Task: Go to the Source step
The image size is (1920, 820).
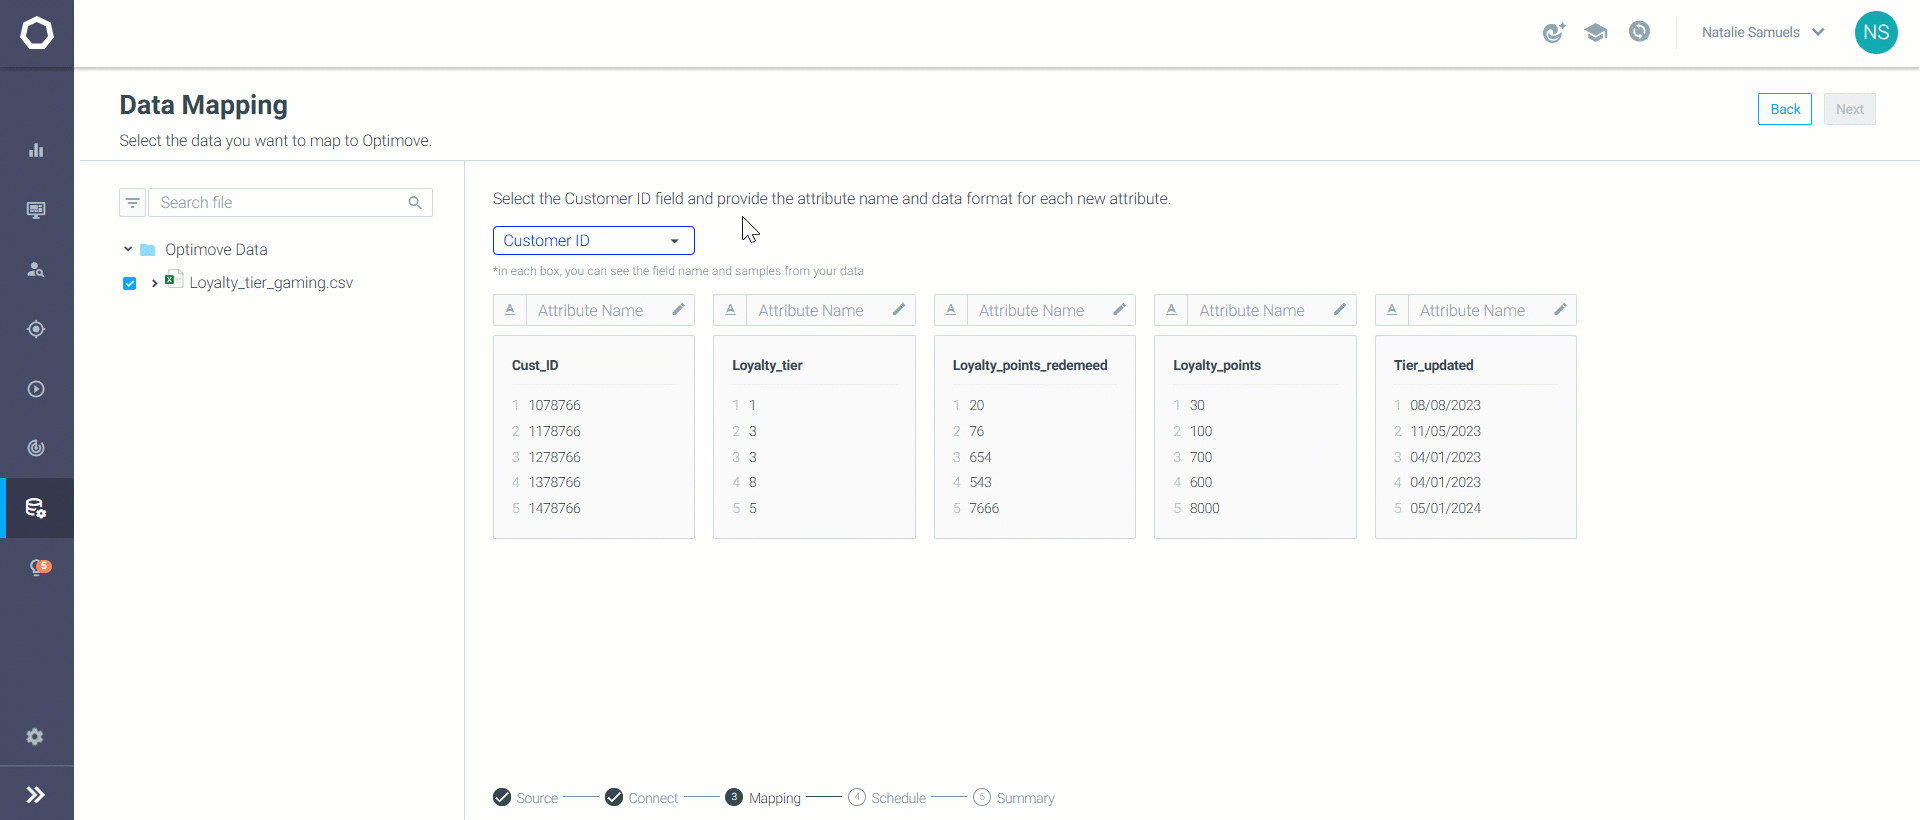Action: [x=526, y=798]
